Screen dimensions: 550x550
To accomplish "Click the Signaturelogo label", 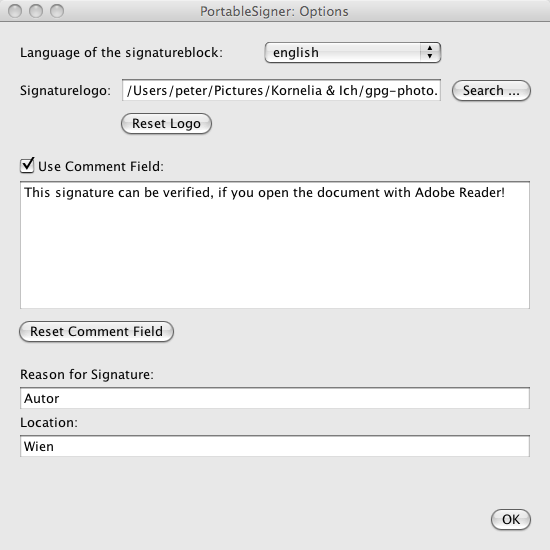I will (65, 90).
